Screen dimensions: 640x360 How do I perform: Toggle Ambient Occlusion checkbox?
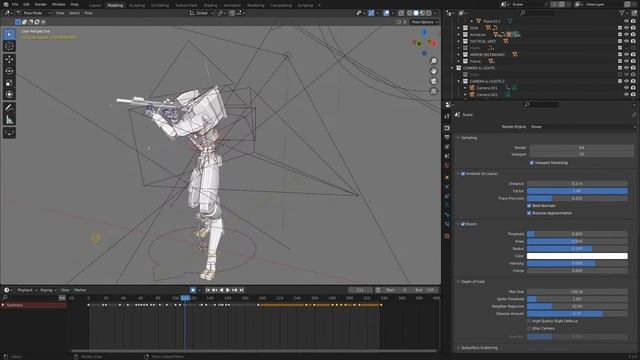coord(463,173)
